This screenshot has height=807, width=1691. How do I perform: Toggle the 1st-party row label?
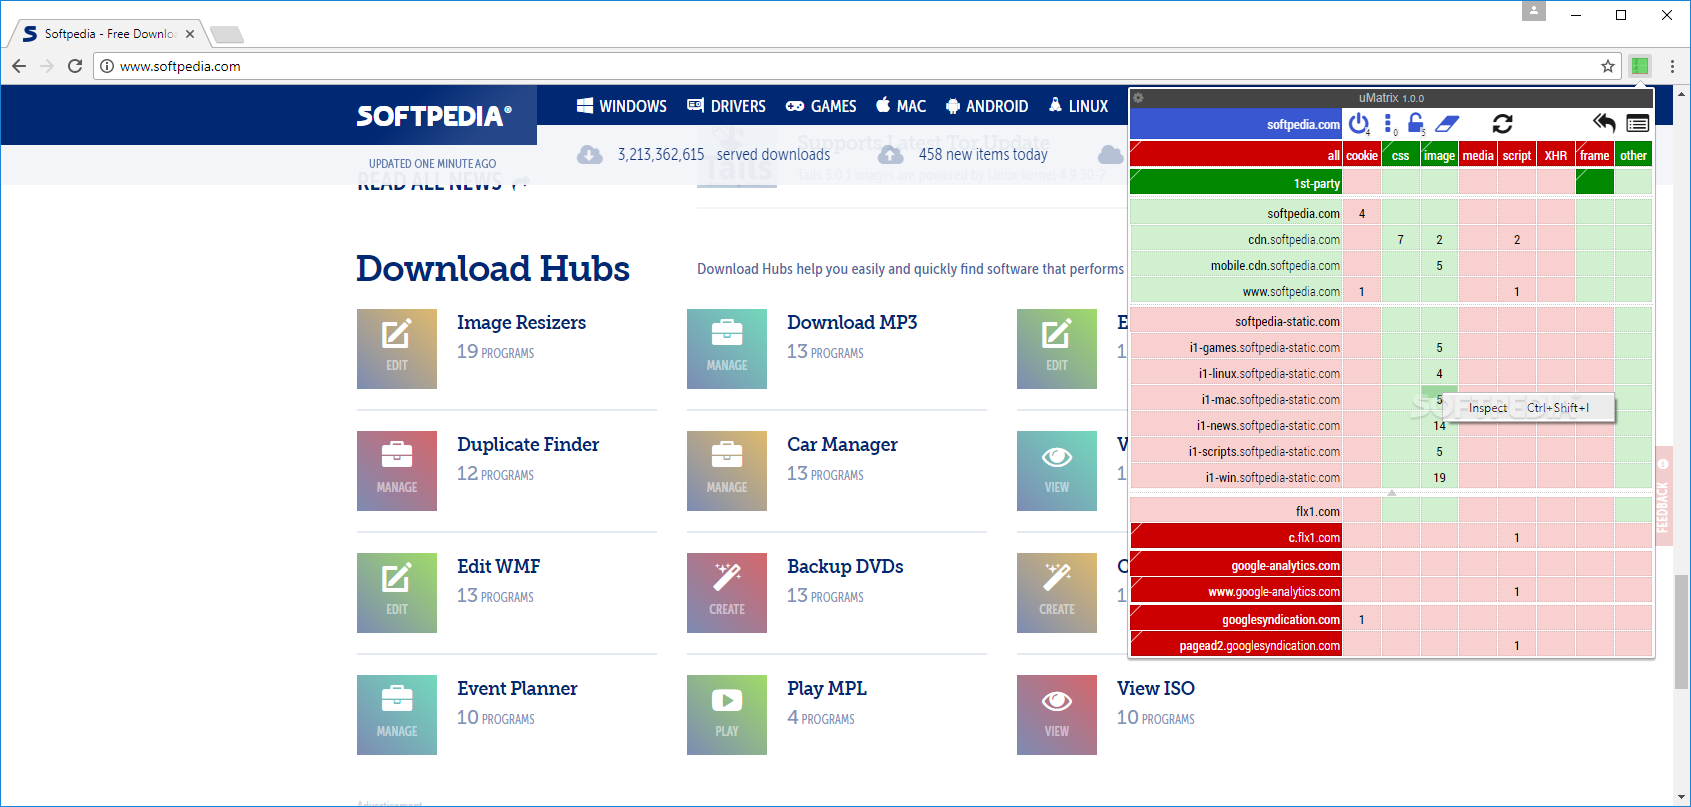click(x=1236, y=183)
